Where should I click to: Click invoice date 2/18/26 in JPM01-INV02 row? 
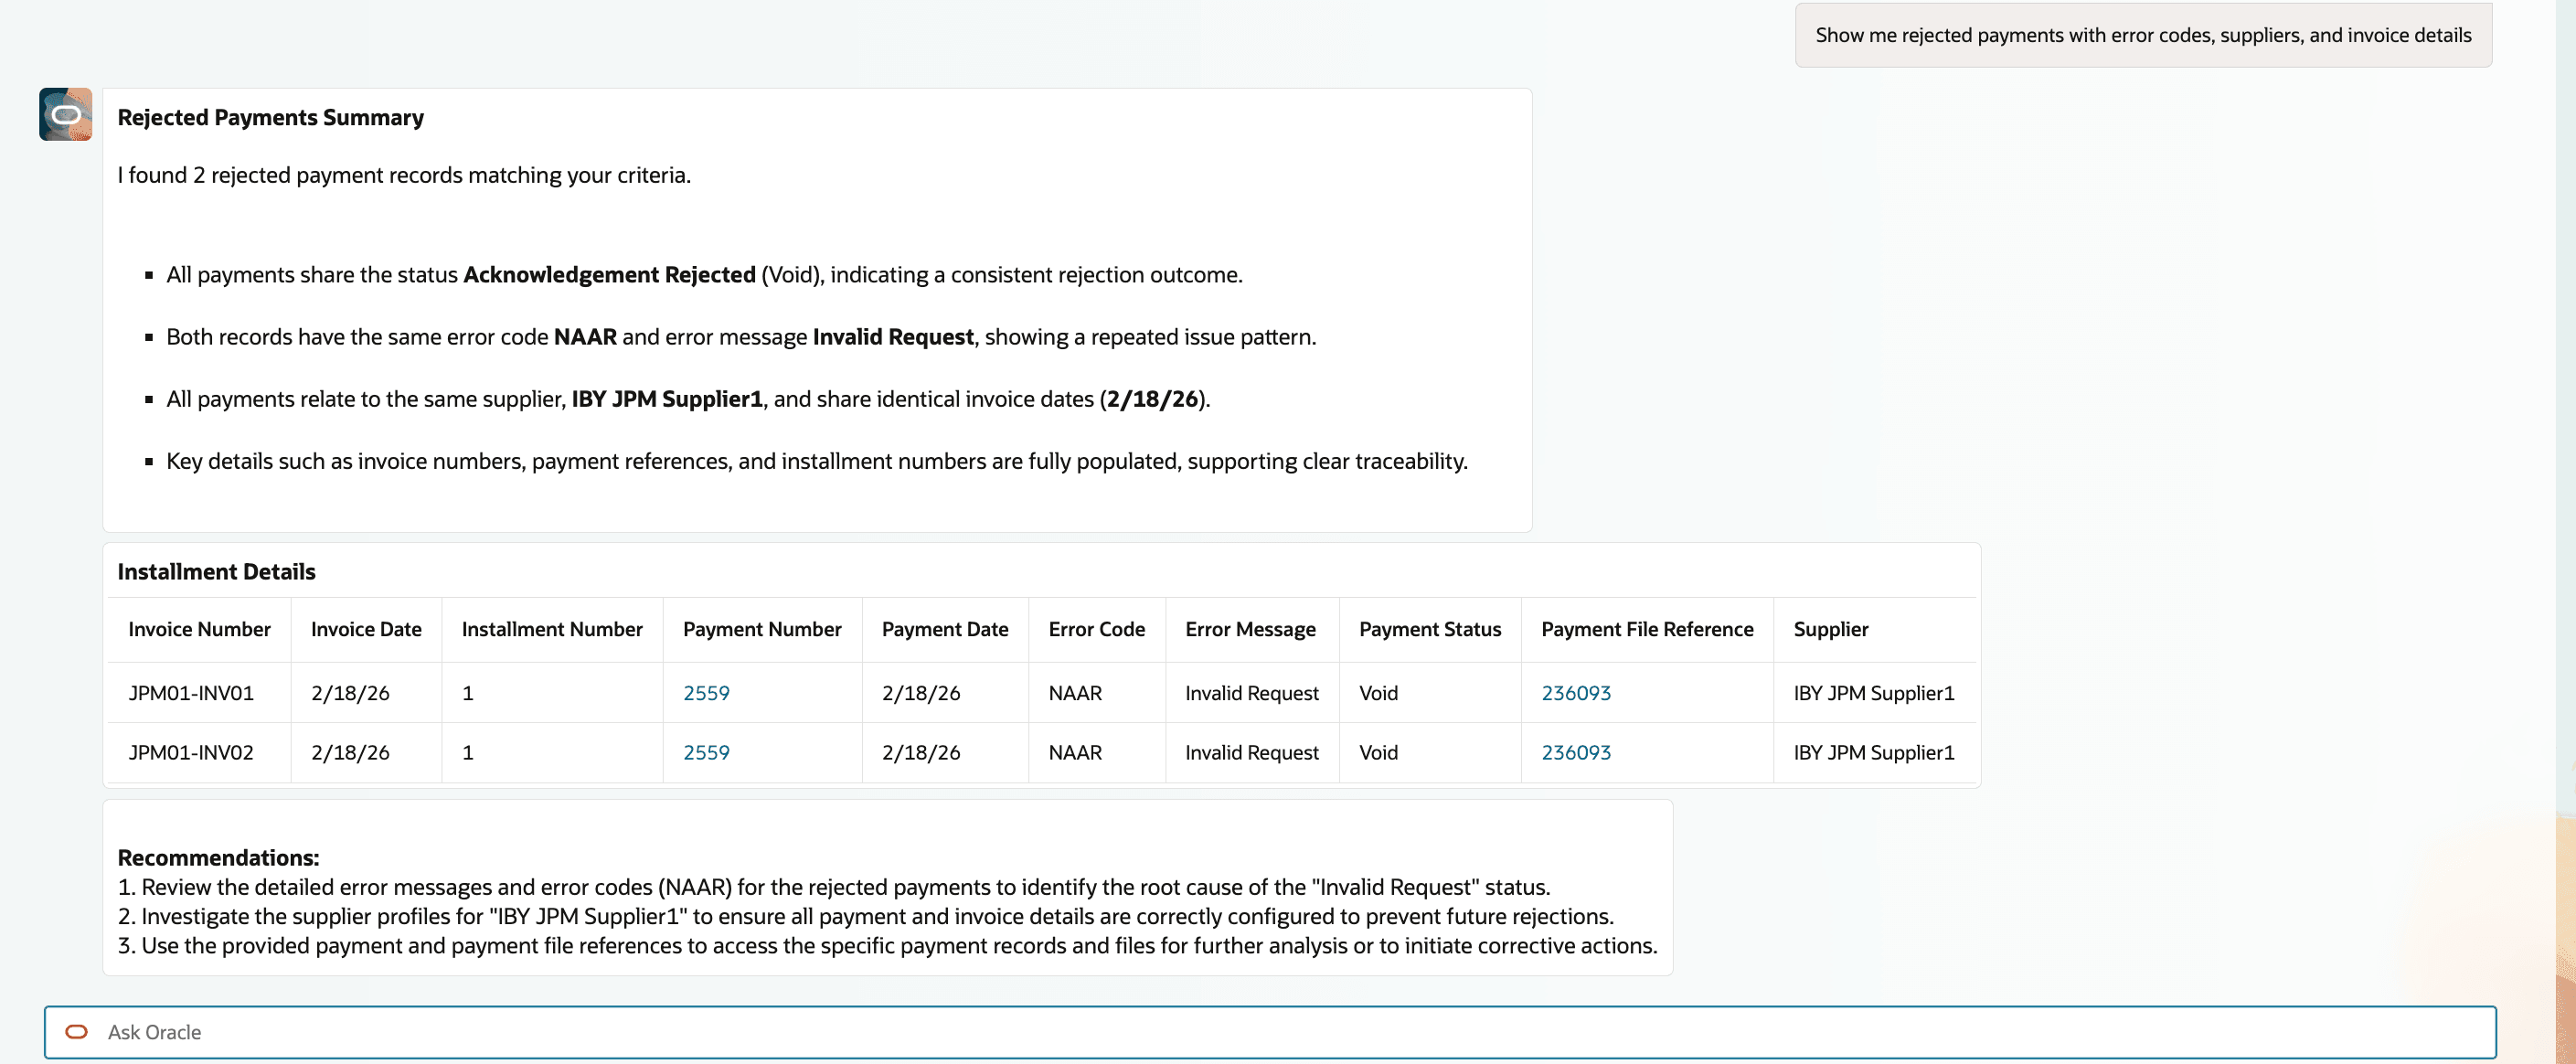[x=350, y=752]
